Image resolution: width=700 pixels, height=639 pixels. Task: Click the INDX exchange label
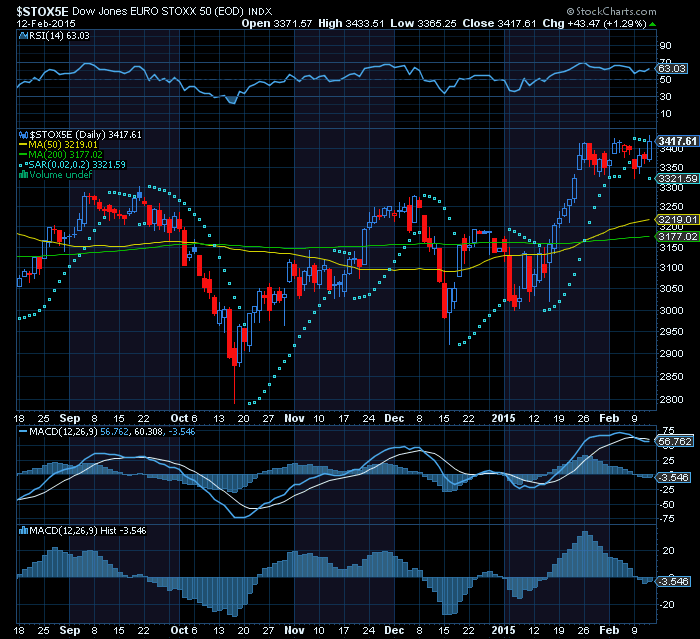pos(260,12)
